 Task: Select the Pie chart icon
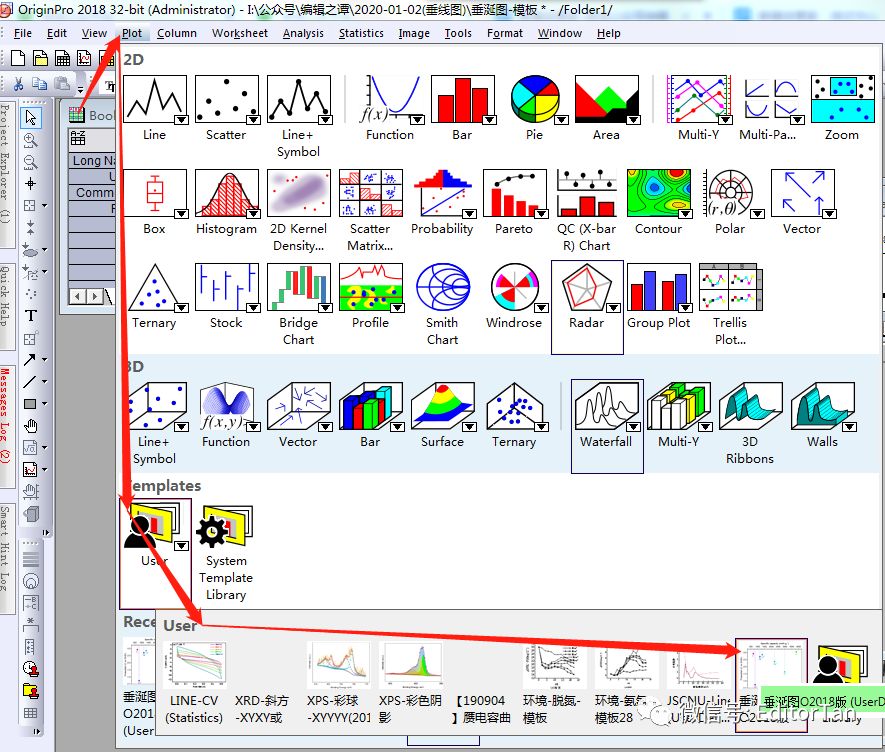[x=535, y=99]
